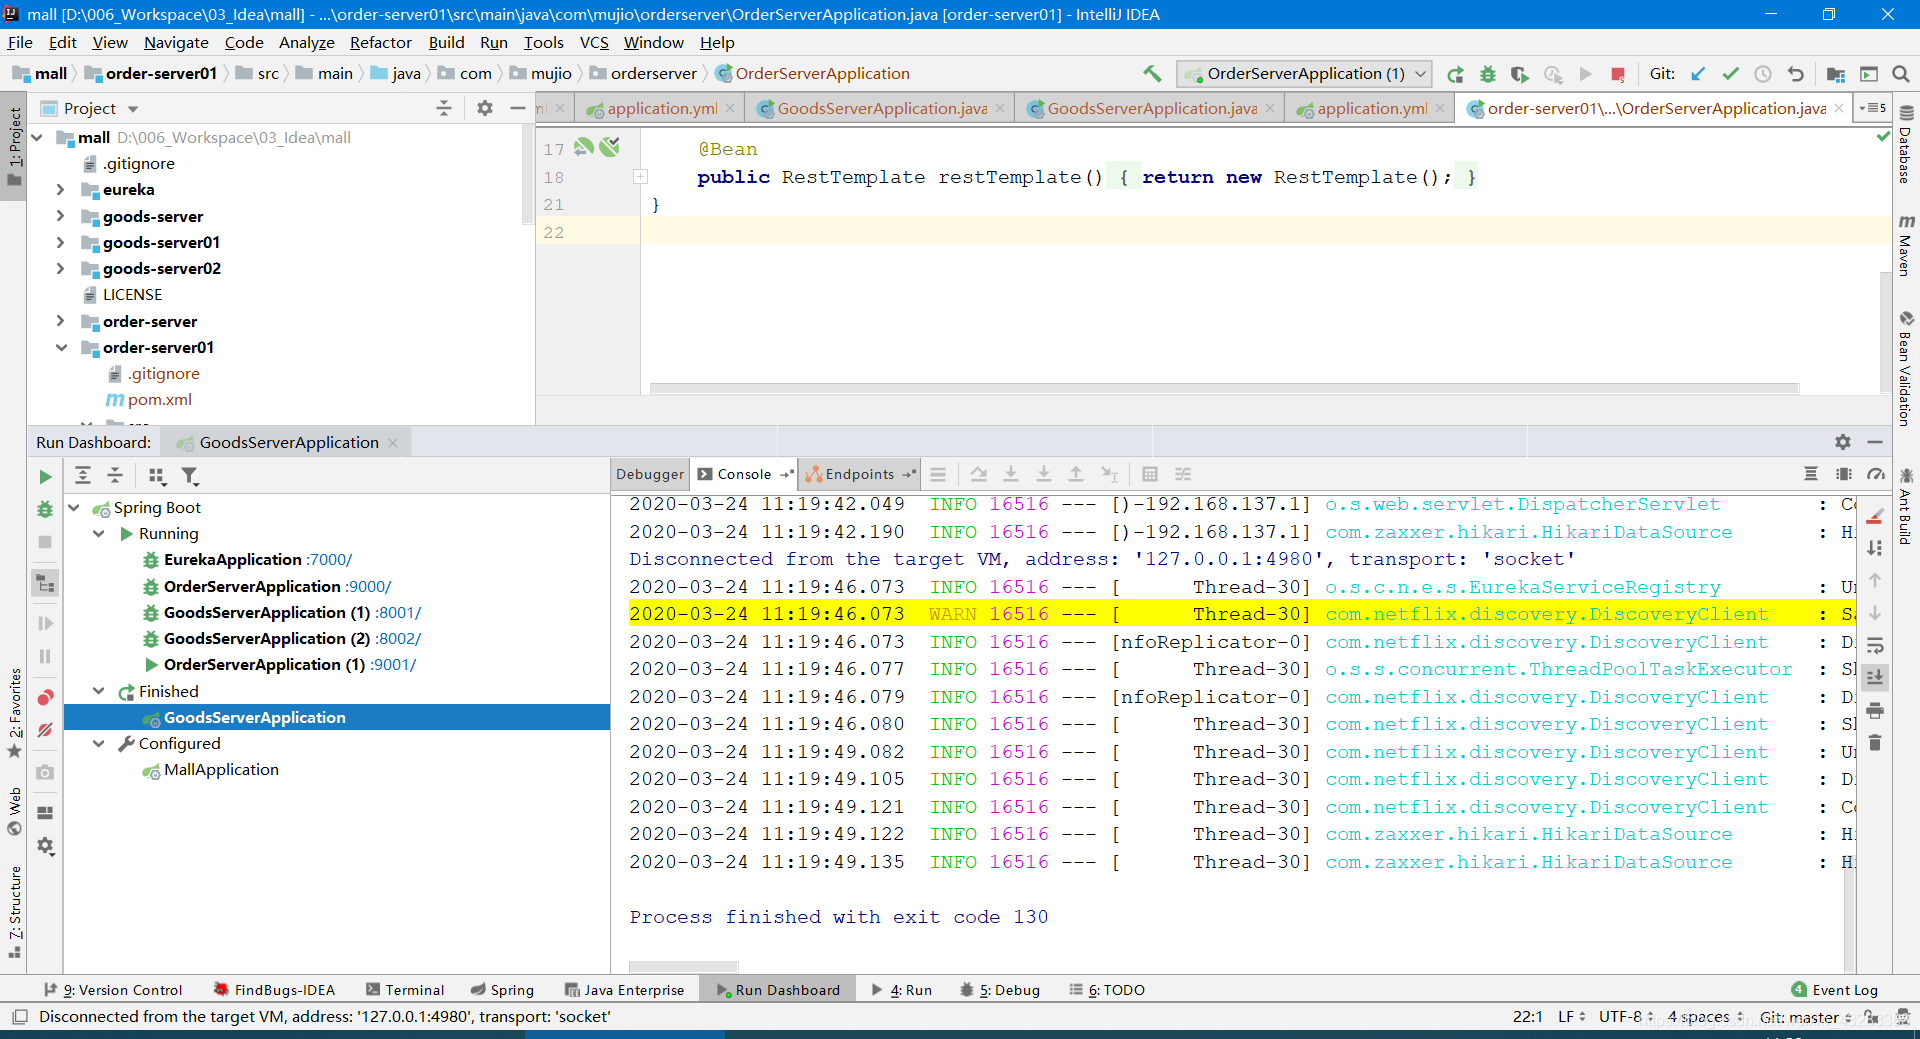
Task: Click the console horizontal scrollbar
Action: [x=684, y=966]
